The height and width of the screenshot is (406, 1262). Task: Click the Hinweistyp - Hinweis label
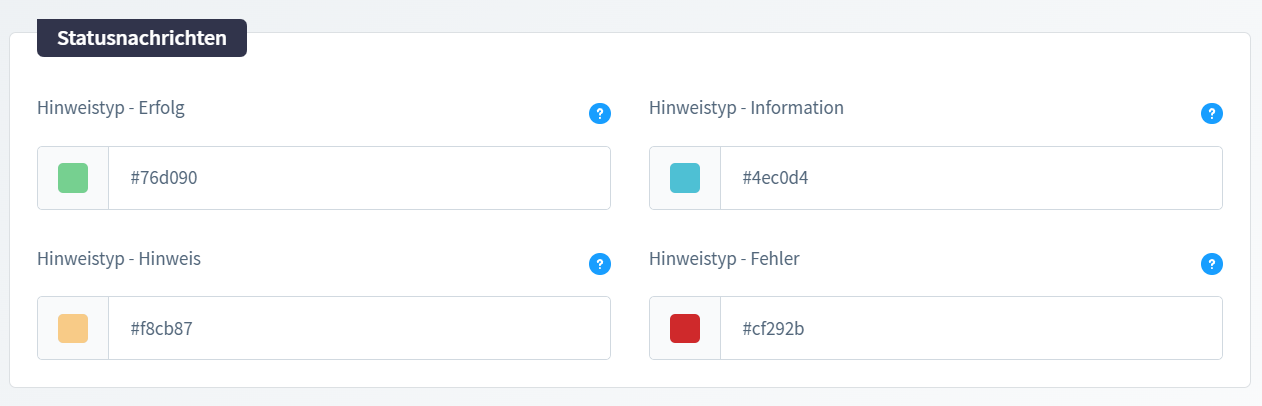119,259
